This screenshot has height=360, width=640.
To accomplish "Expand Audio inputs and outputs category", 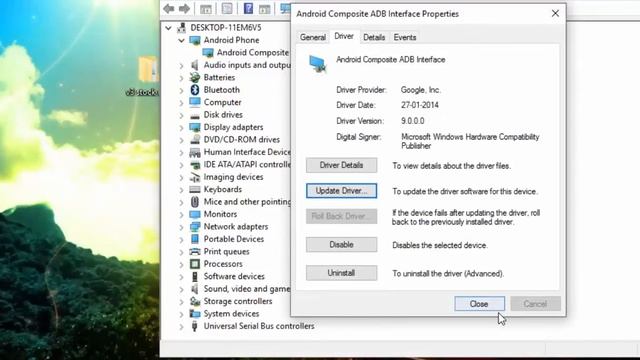I will 181,65.
